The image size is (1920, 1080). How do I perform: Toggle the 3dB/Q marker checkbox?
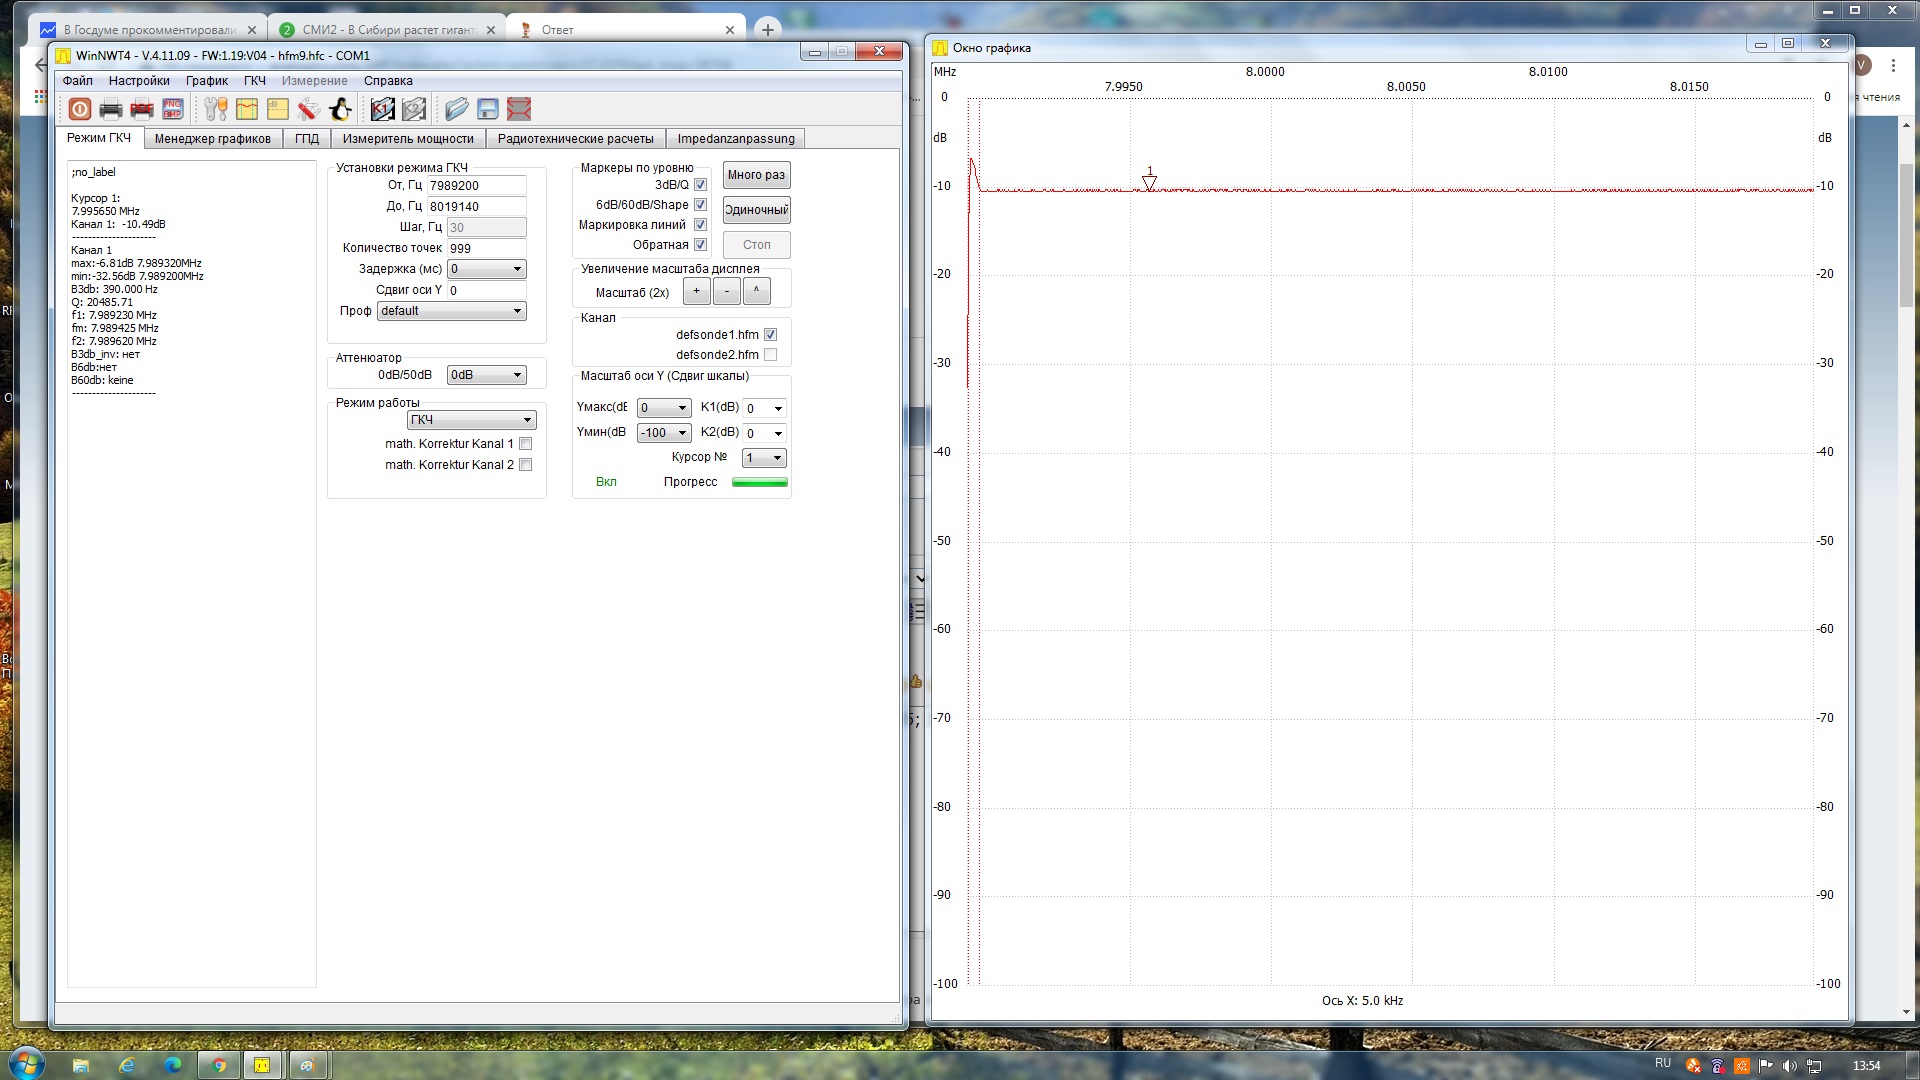point(700,185)
